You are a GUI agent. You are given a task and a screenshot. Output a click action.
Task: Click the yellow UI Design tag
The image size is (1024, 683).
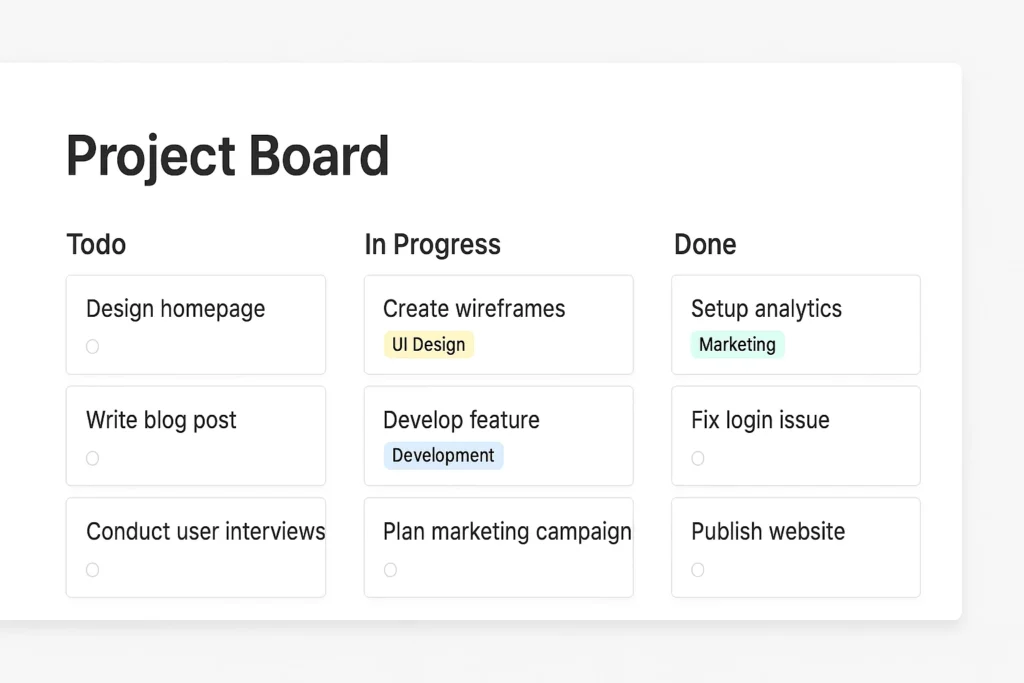pyautogui.click(x=429, y=345)
